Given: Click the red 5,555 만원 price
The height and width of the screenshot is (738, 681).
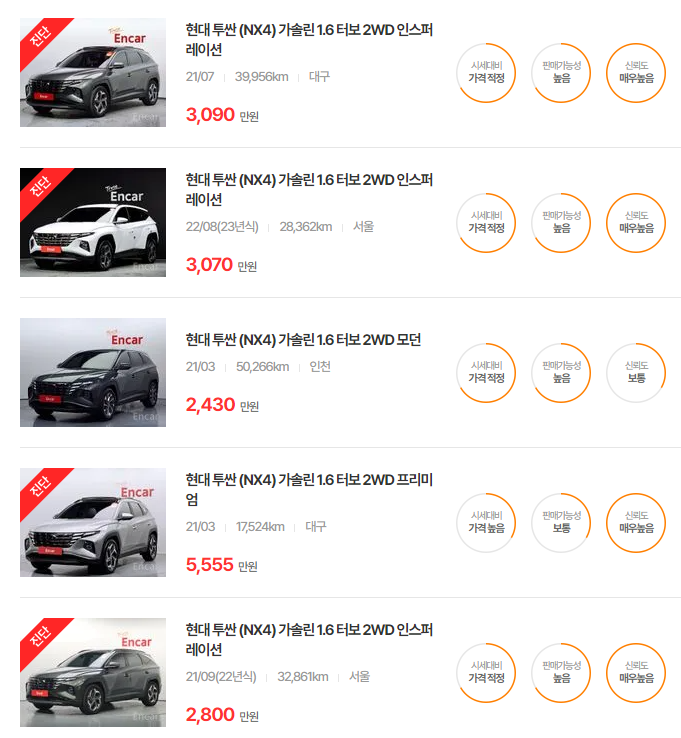Looking at the screenshot, I should (x=222, y=565).
